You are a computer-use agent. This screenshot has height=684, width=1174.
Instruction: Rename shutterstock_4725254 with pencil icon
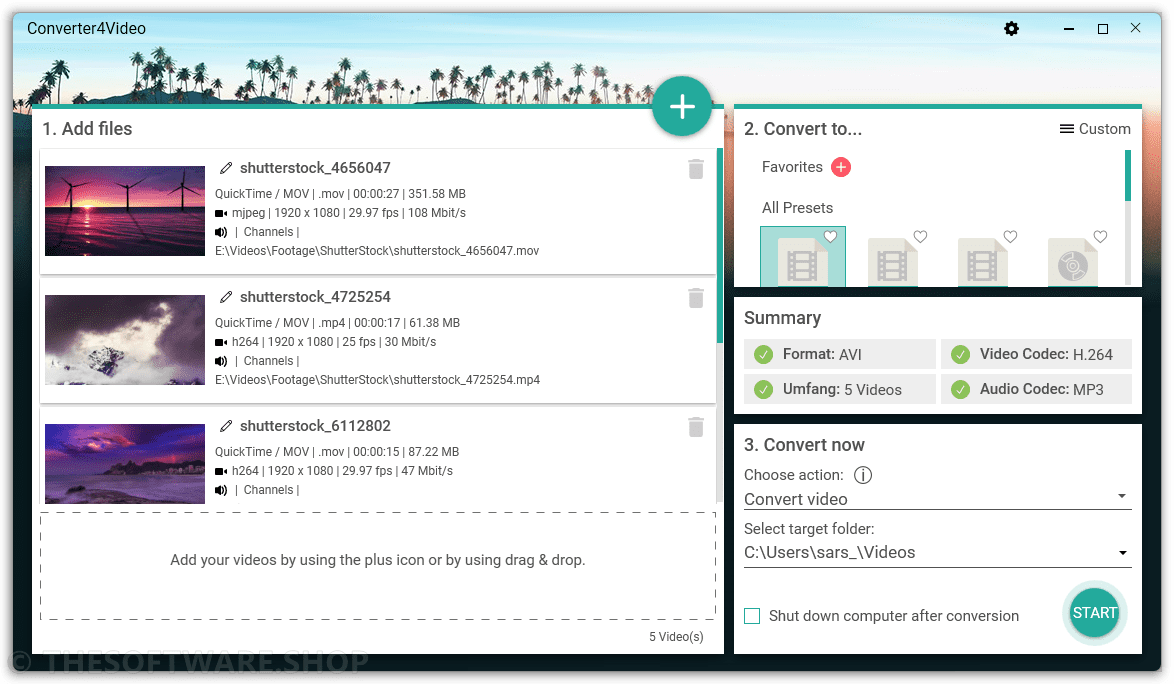click(x=225, y=297)
